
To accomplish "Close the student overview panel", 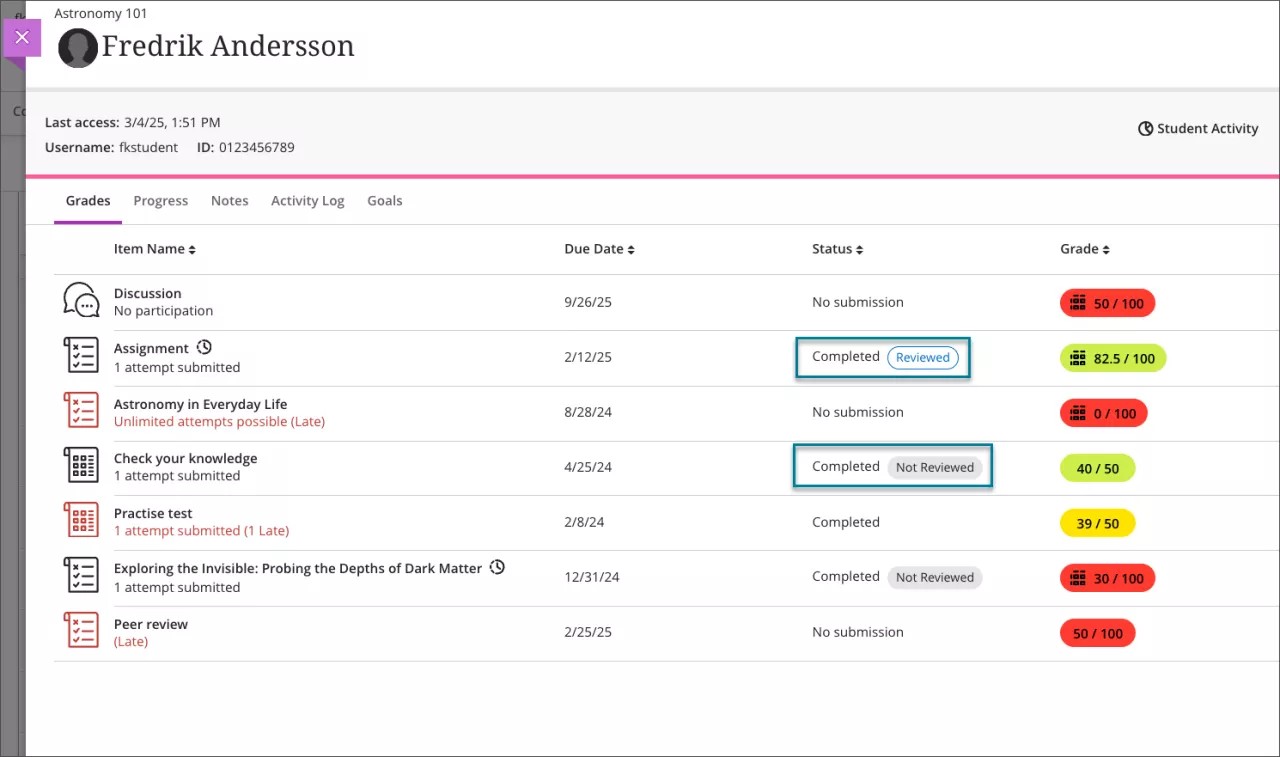I will (22, 37).
